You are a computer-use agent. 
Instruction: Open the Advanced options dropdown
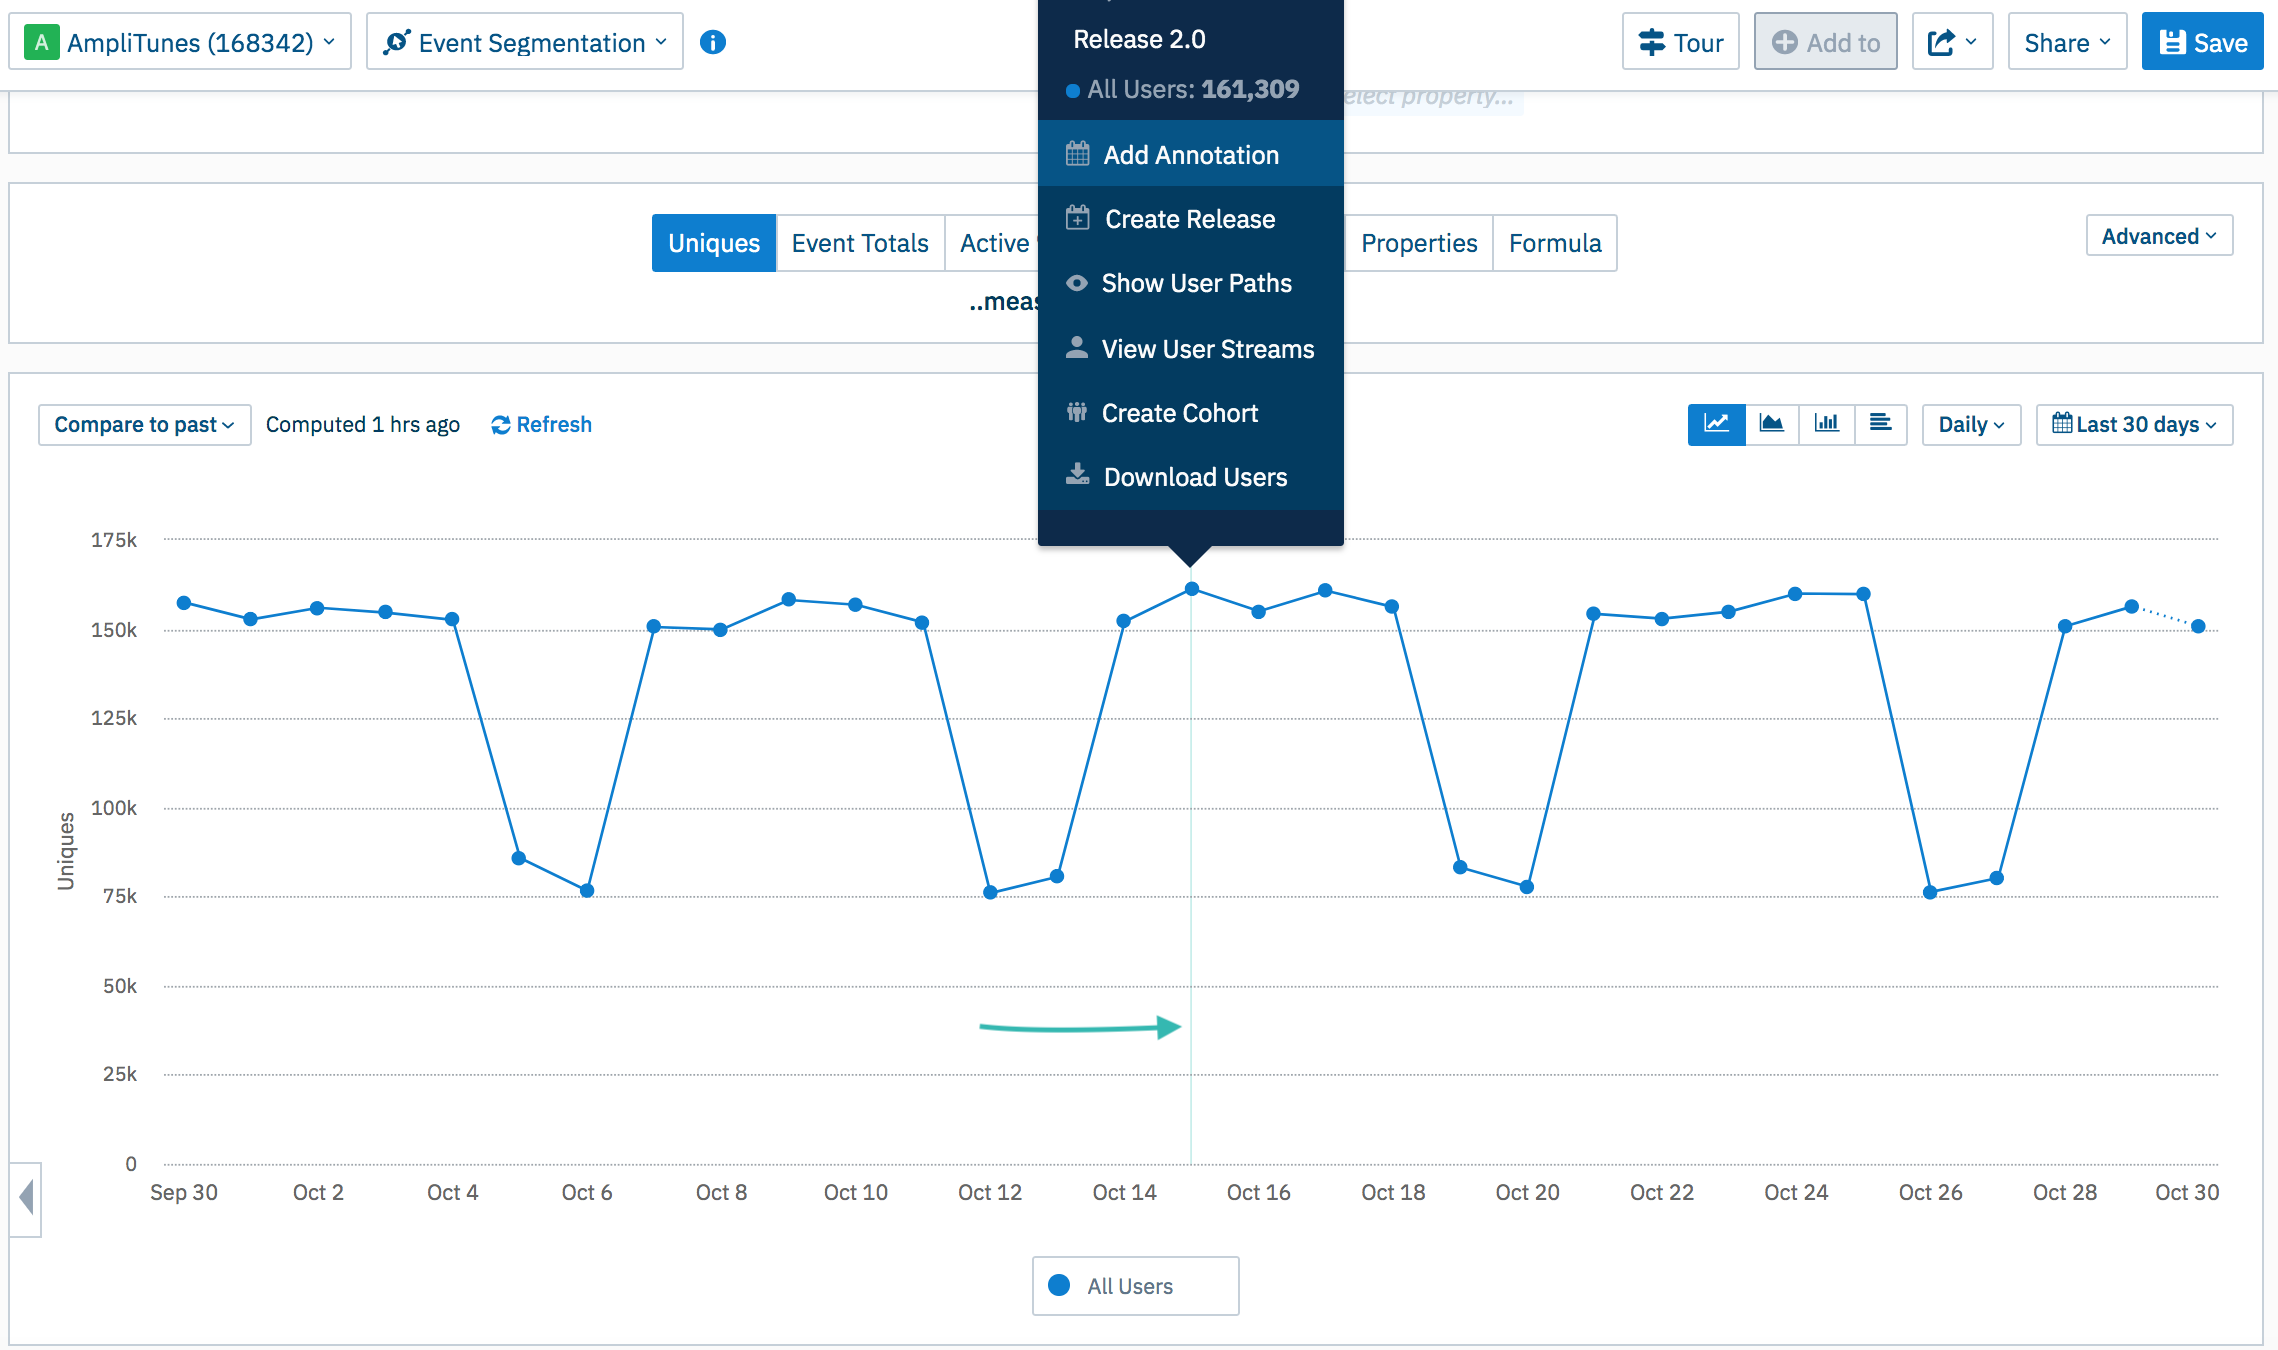2158,236
